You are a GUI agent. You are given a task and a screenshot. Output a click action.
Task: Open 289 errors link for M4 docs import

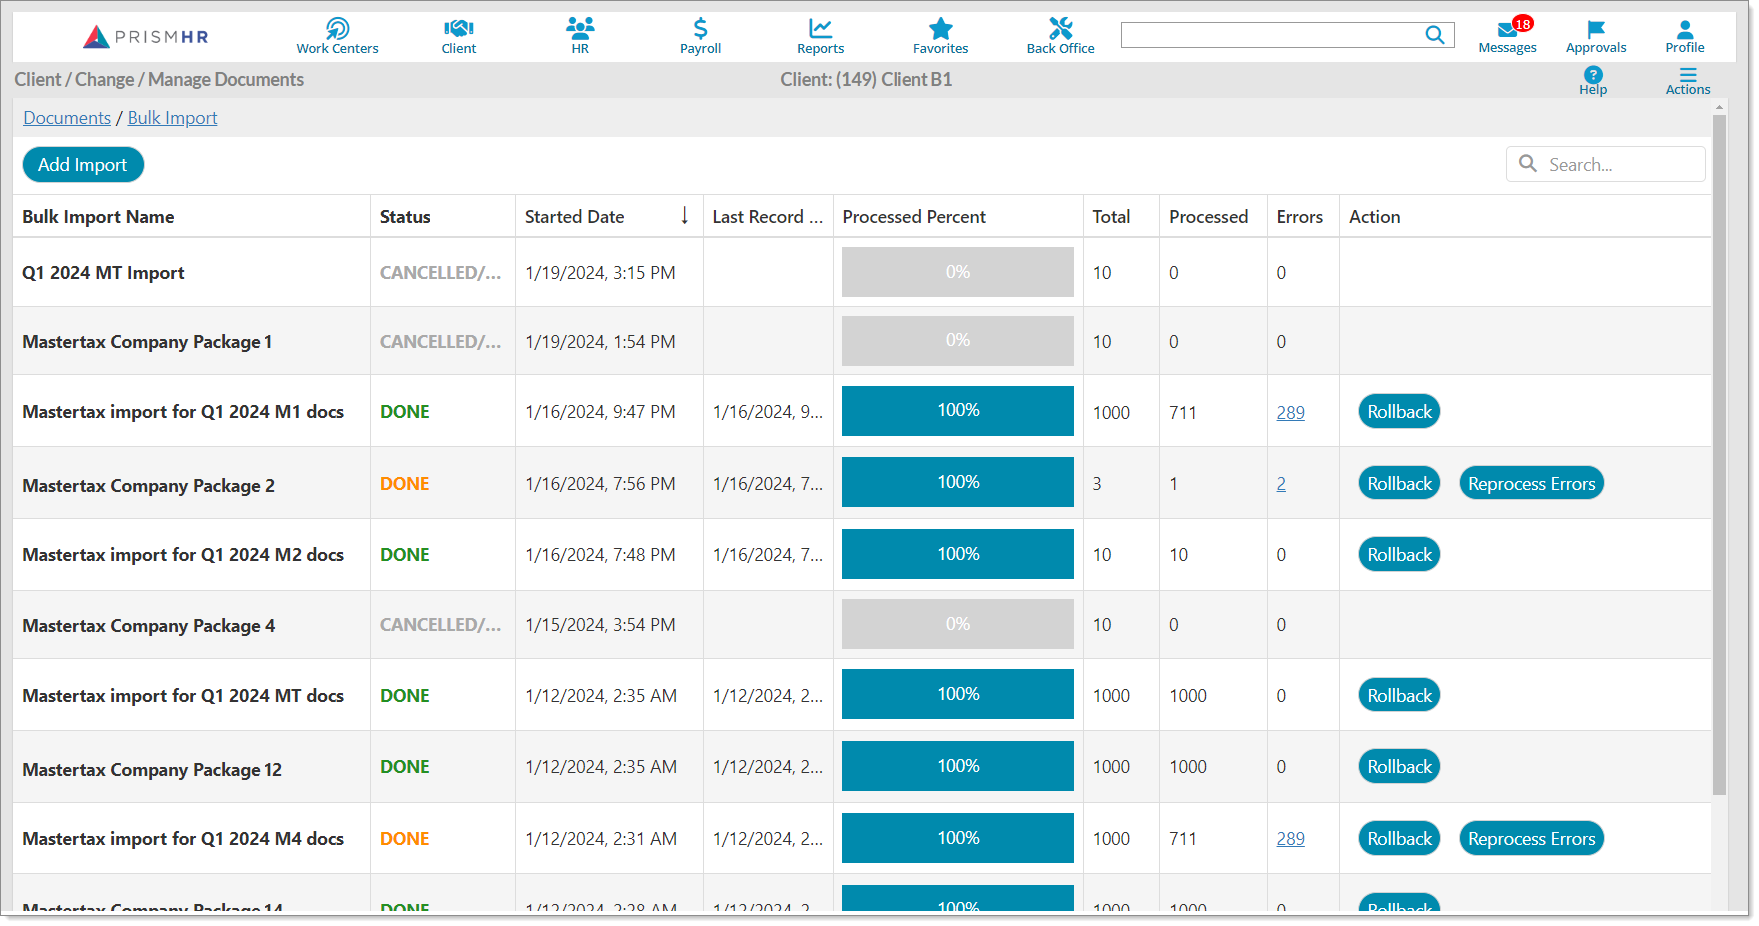tap(1290, 839)
